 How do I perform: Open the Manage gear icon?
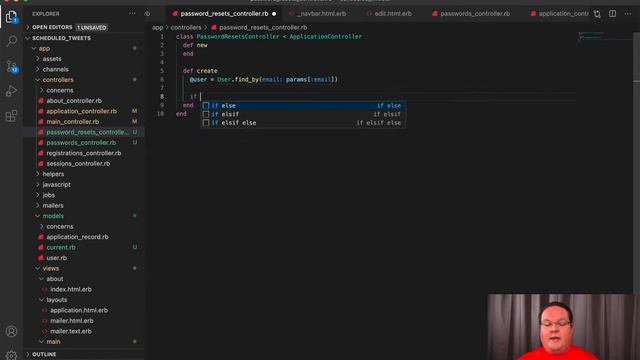[x=11, y=355]
